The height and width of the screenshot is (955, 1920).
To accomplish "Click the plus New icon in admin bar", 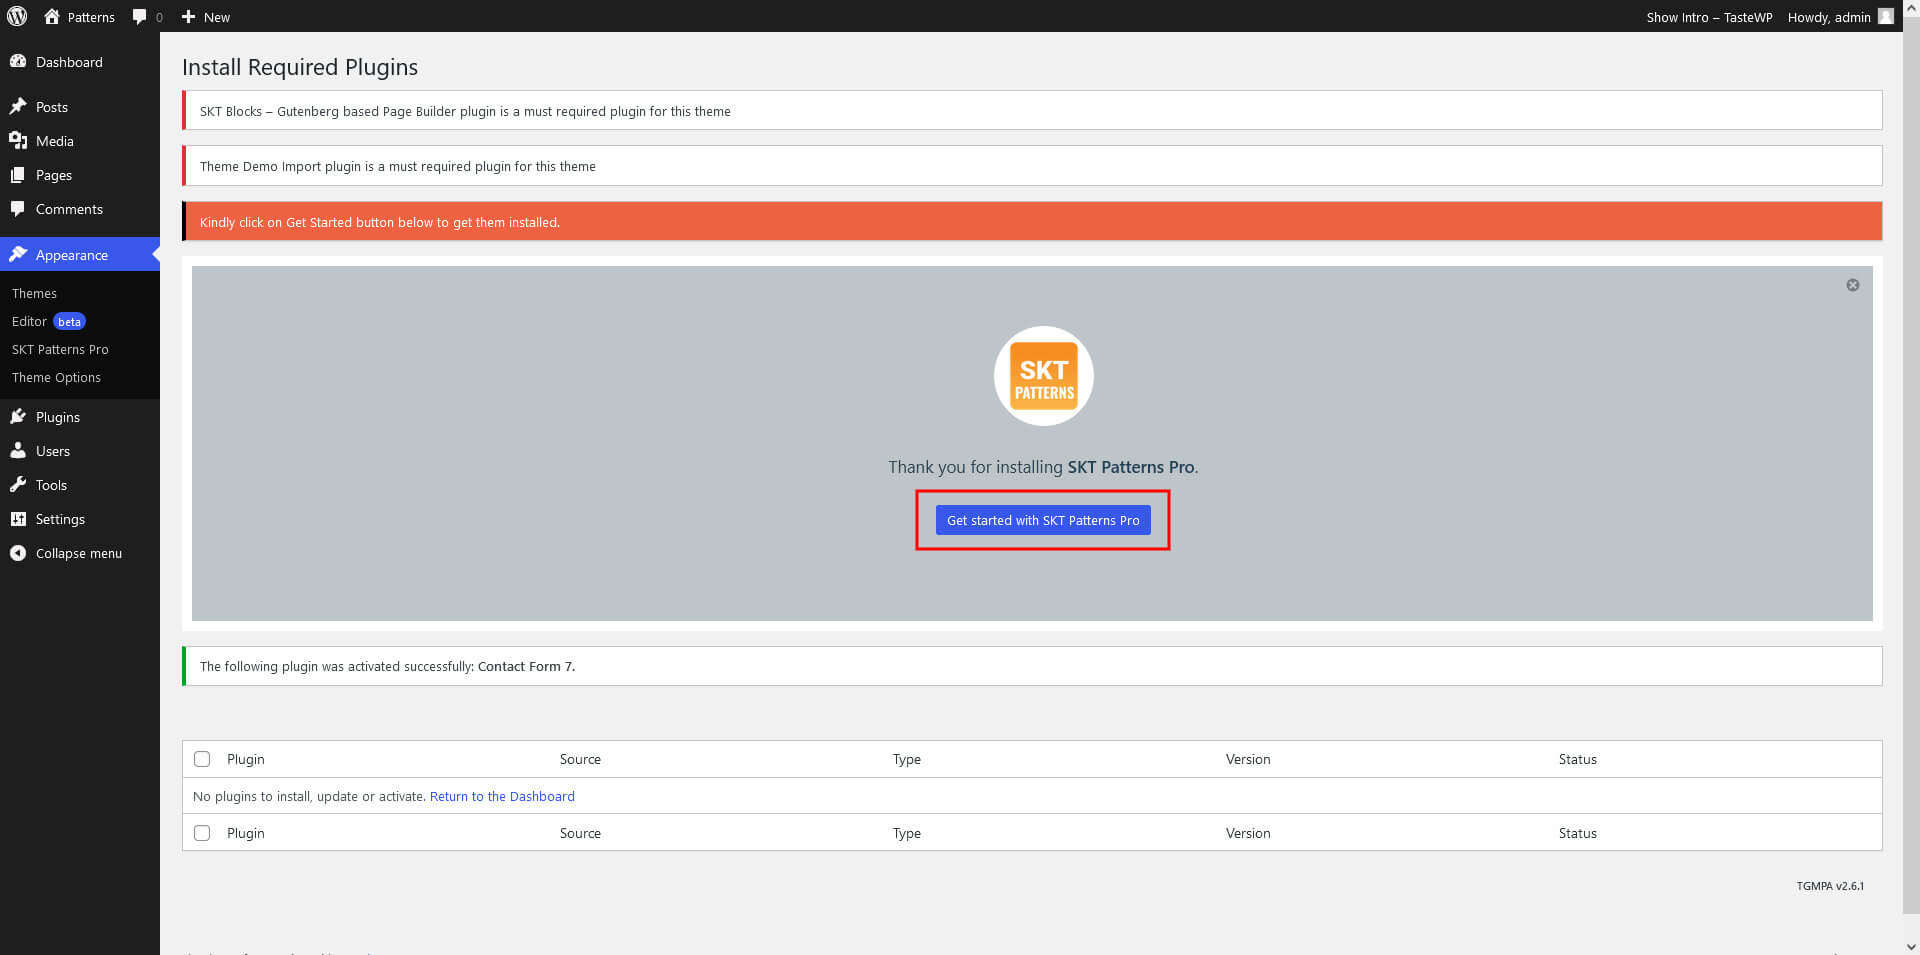I will click(x=188, y=17).
